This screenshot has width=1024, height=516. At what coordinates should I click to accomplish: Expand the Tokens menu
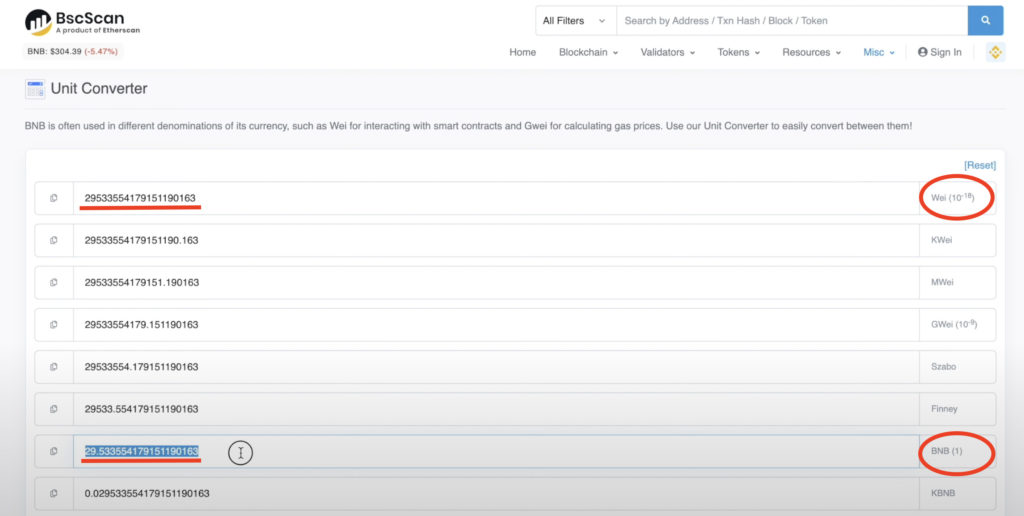(739, 52)
